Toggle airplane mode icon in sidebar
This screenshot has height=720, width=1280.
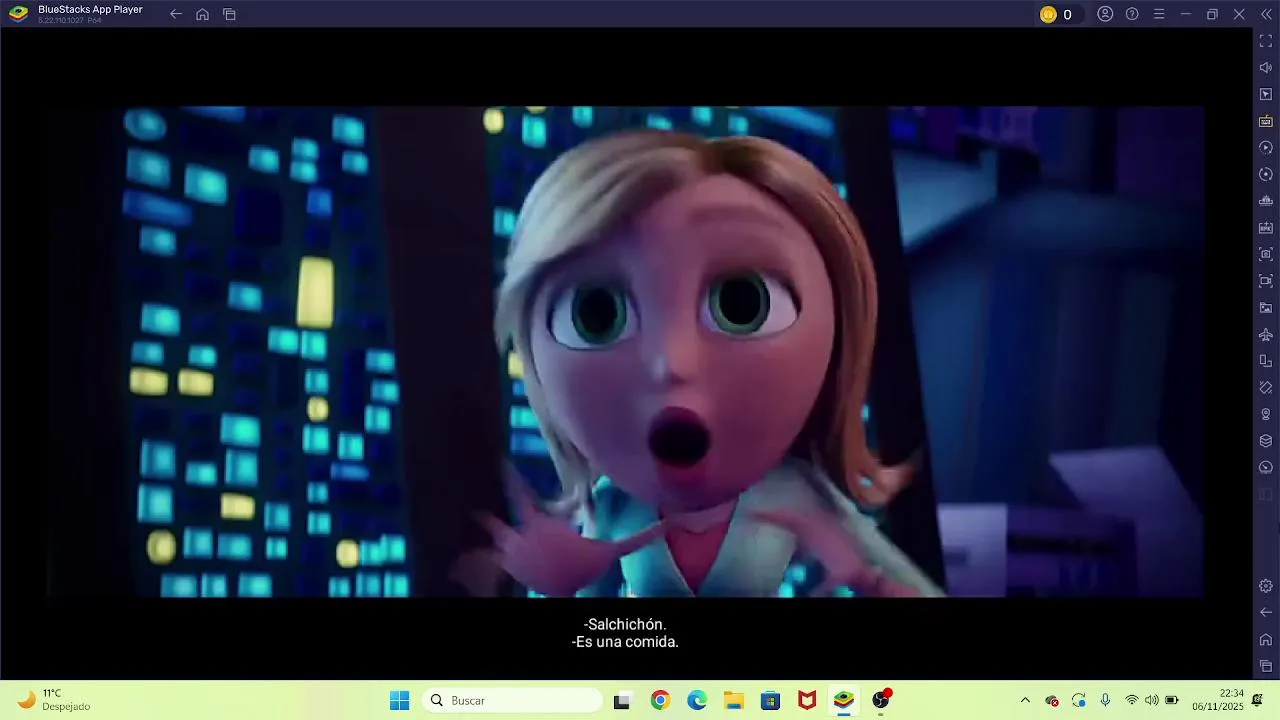pyautogui.click(x=1266, y=334)
